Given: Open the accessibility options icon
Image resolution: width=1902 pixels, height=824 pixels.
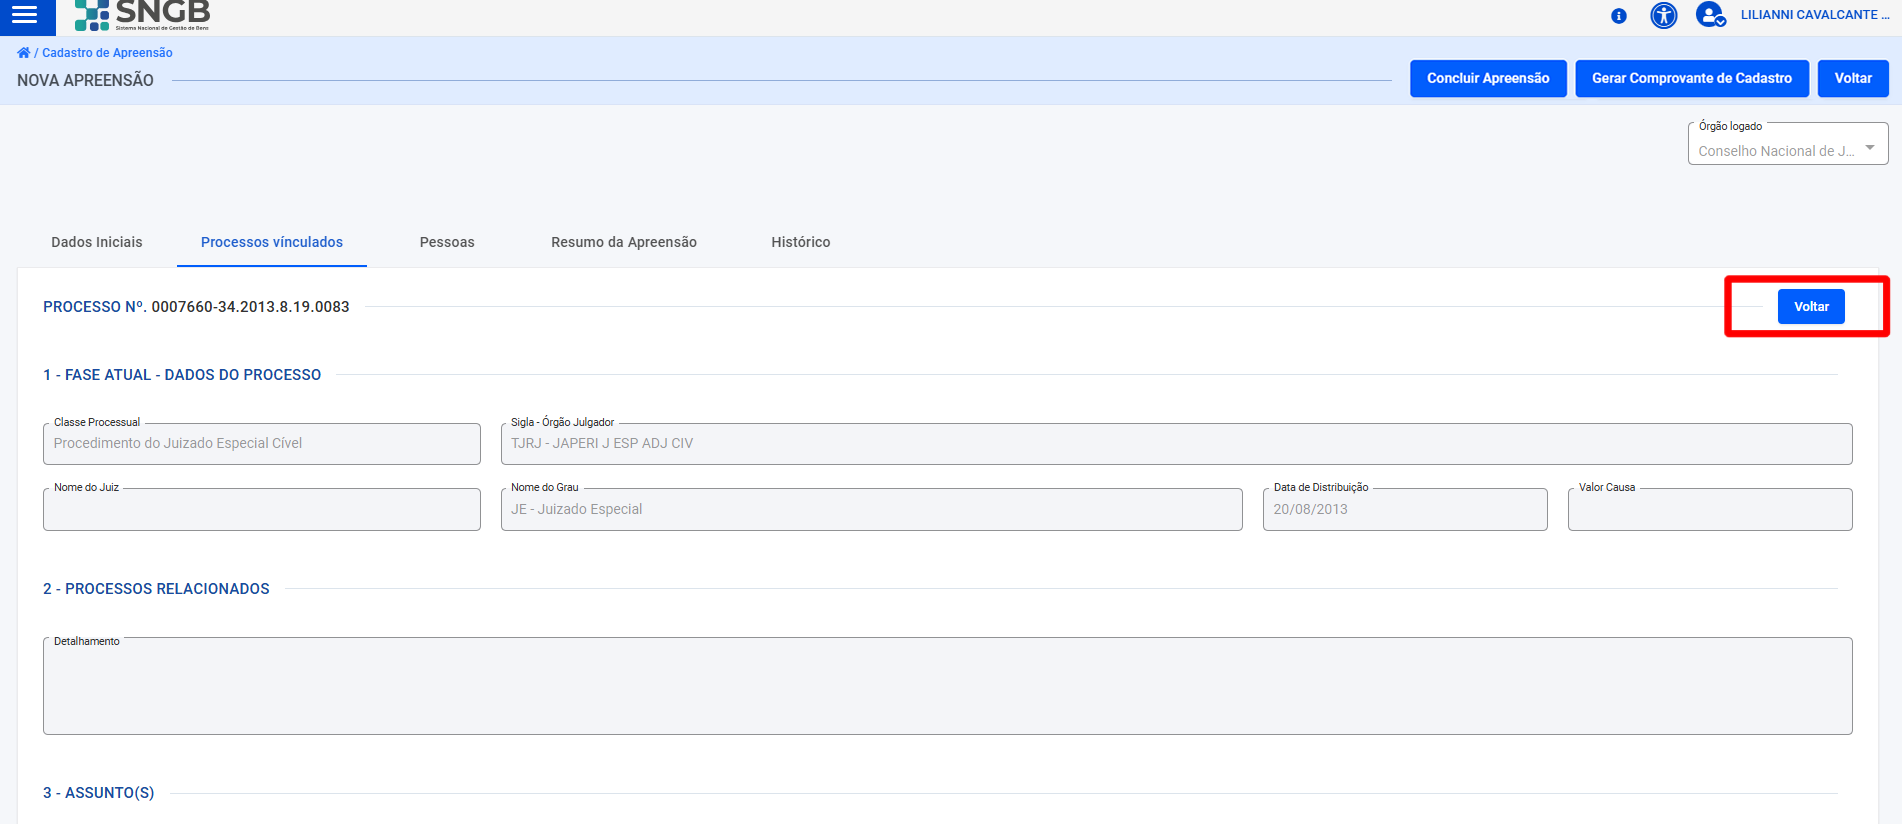Looking at the screenshot, I should click(x=1663, y=16).
